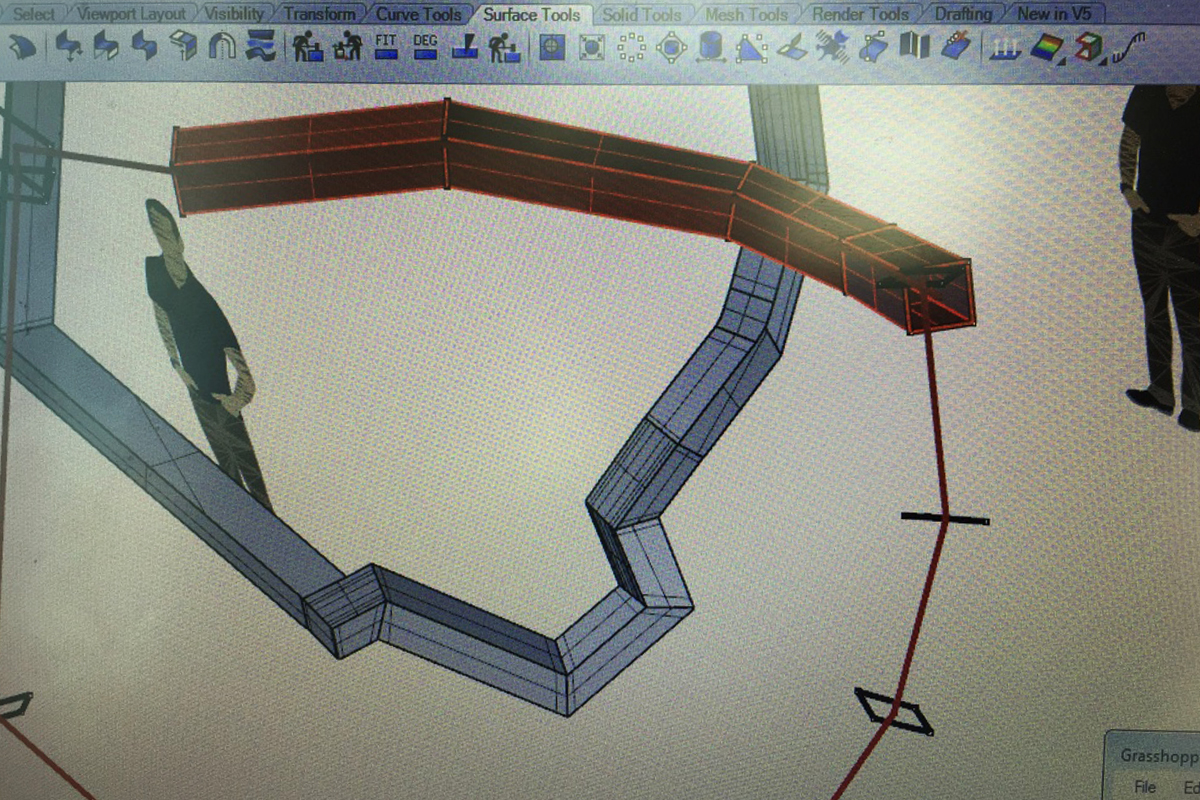This screenshot has width=1200, height=800.
Task: Switch to the Curve Tools tab
Action: (x=419, y=14)
